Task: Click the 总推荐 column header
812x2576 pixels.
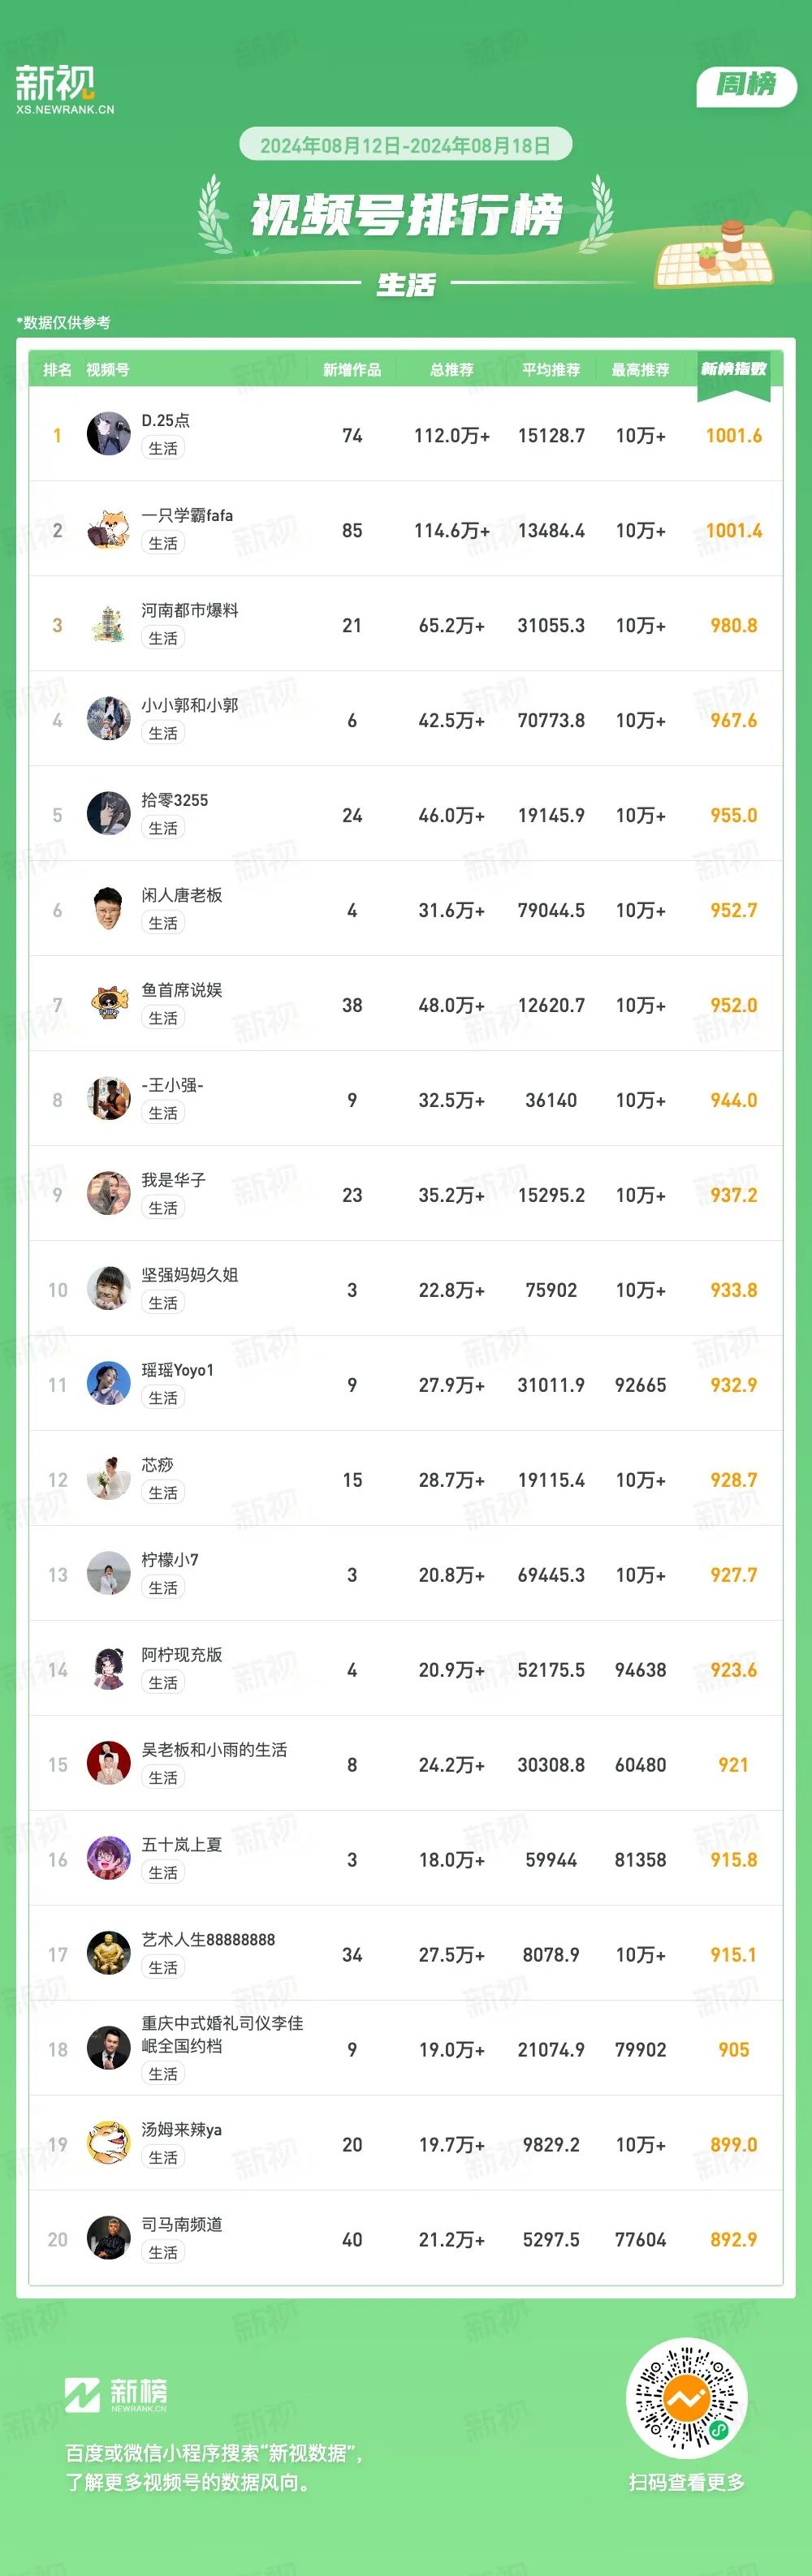Action: [x=452, y=370]
